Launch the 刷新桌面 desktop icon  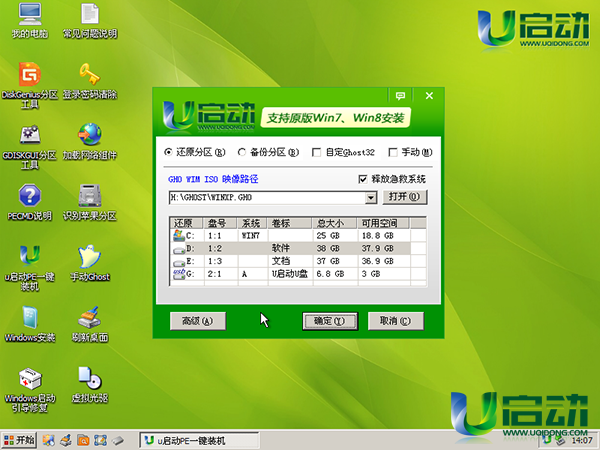click(90, 318)
